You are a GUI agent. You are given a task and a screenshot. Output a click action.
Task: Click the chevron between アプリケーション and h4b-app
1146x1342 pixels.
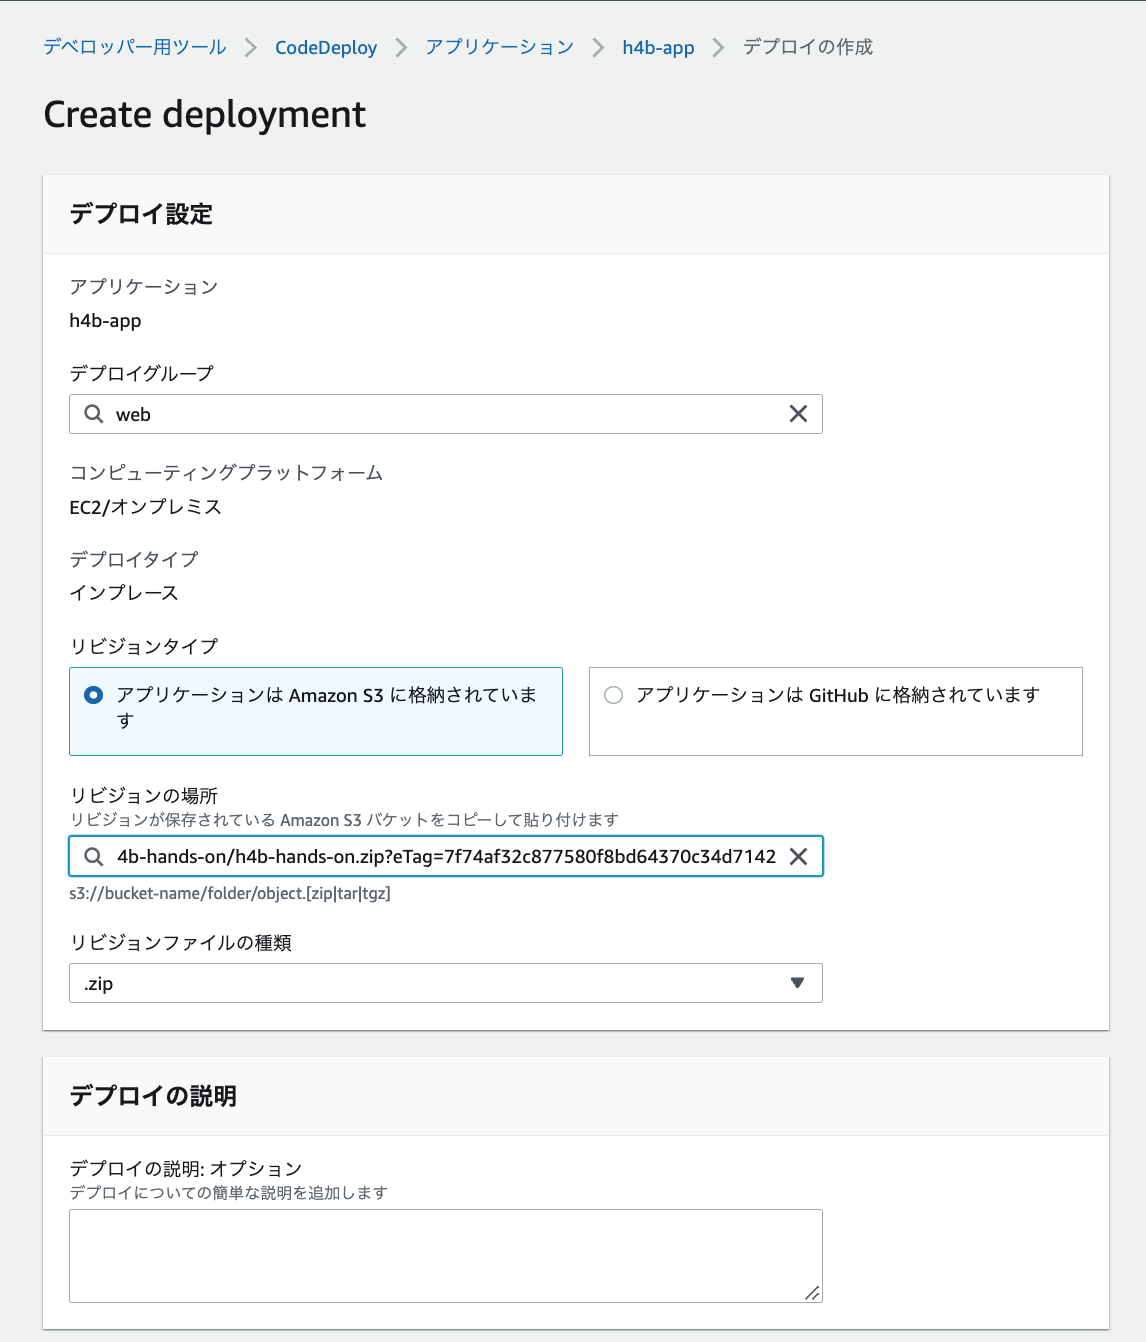click(597, 47)
